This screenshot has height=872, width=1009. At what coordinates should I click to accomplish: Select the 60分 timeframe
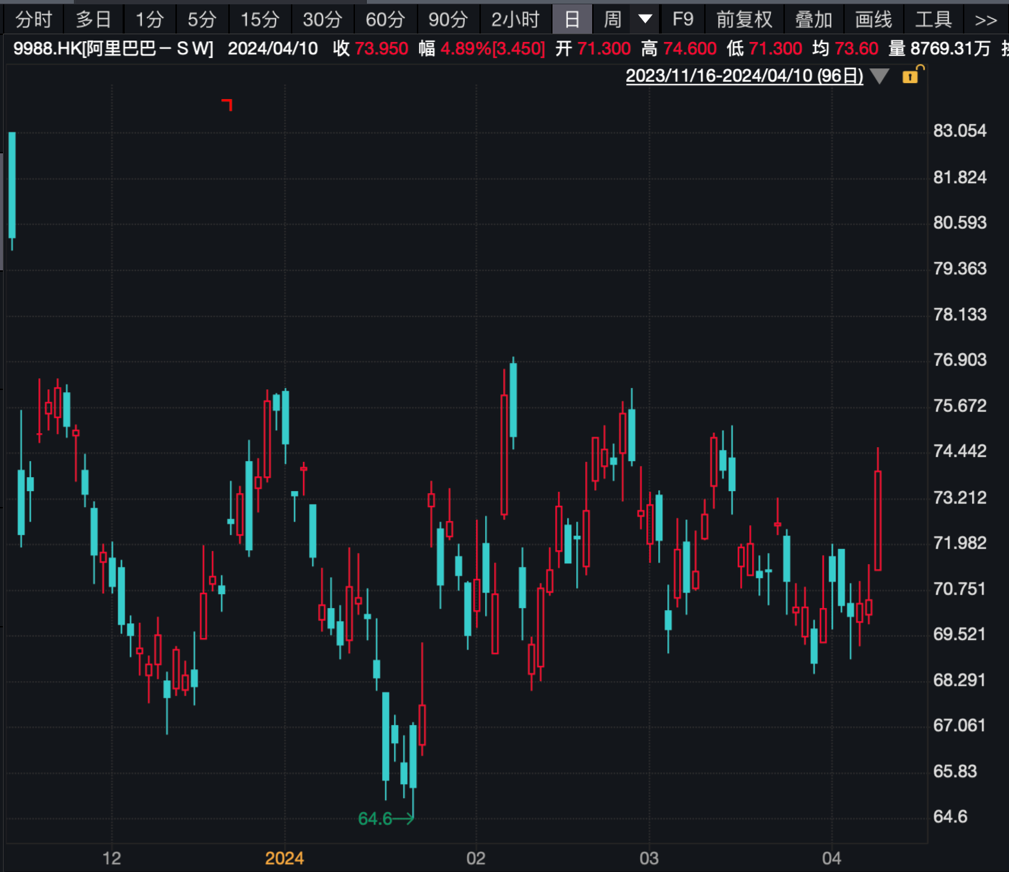tap(385, 19)
